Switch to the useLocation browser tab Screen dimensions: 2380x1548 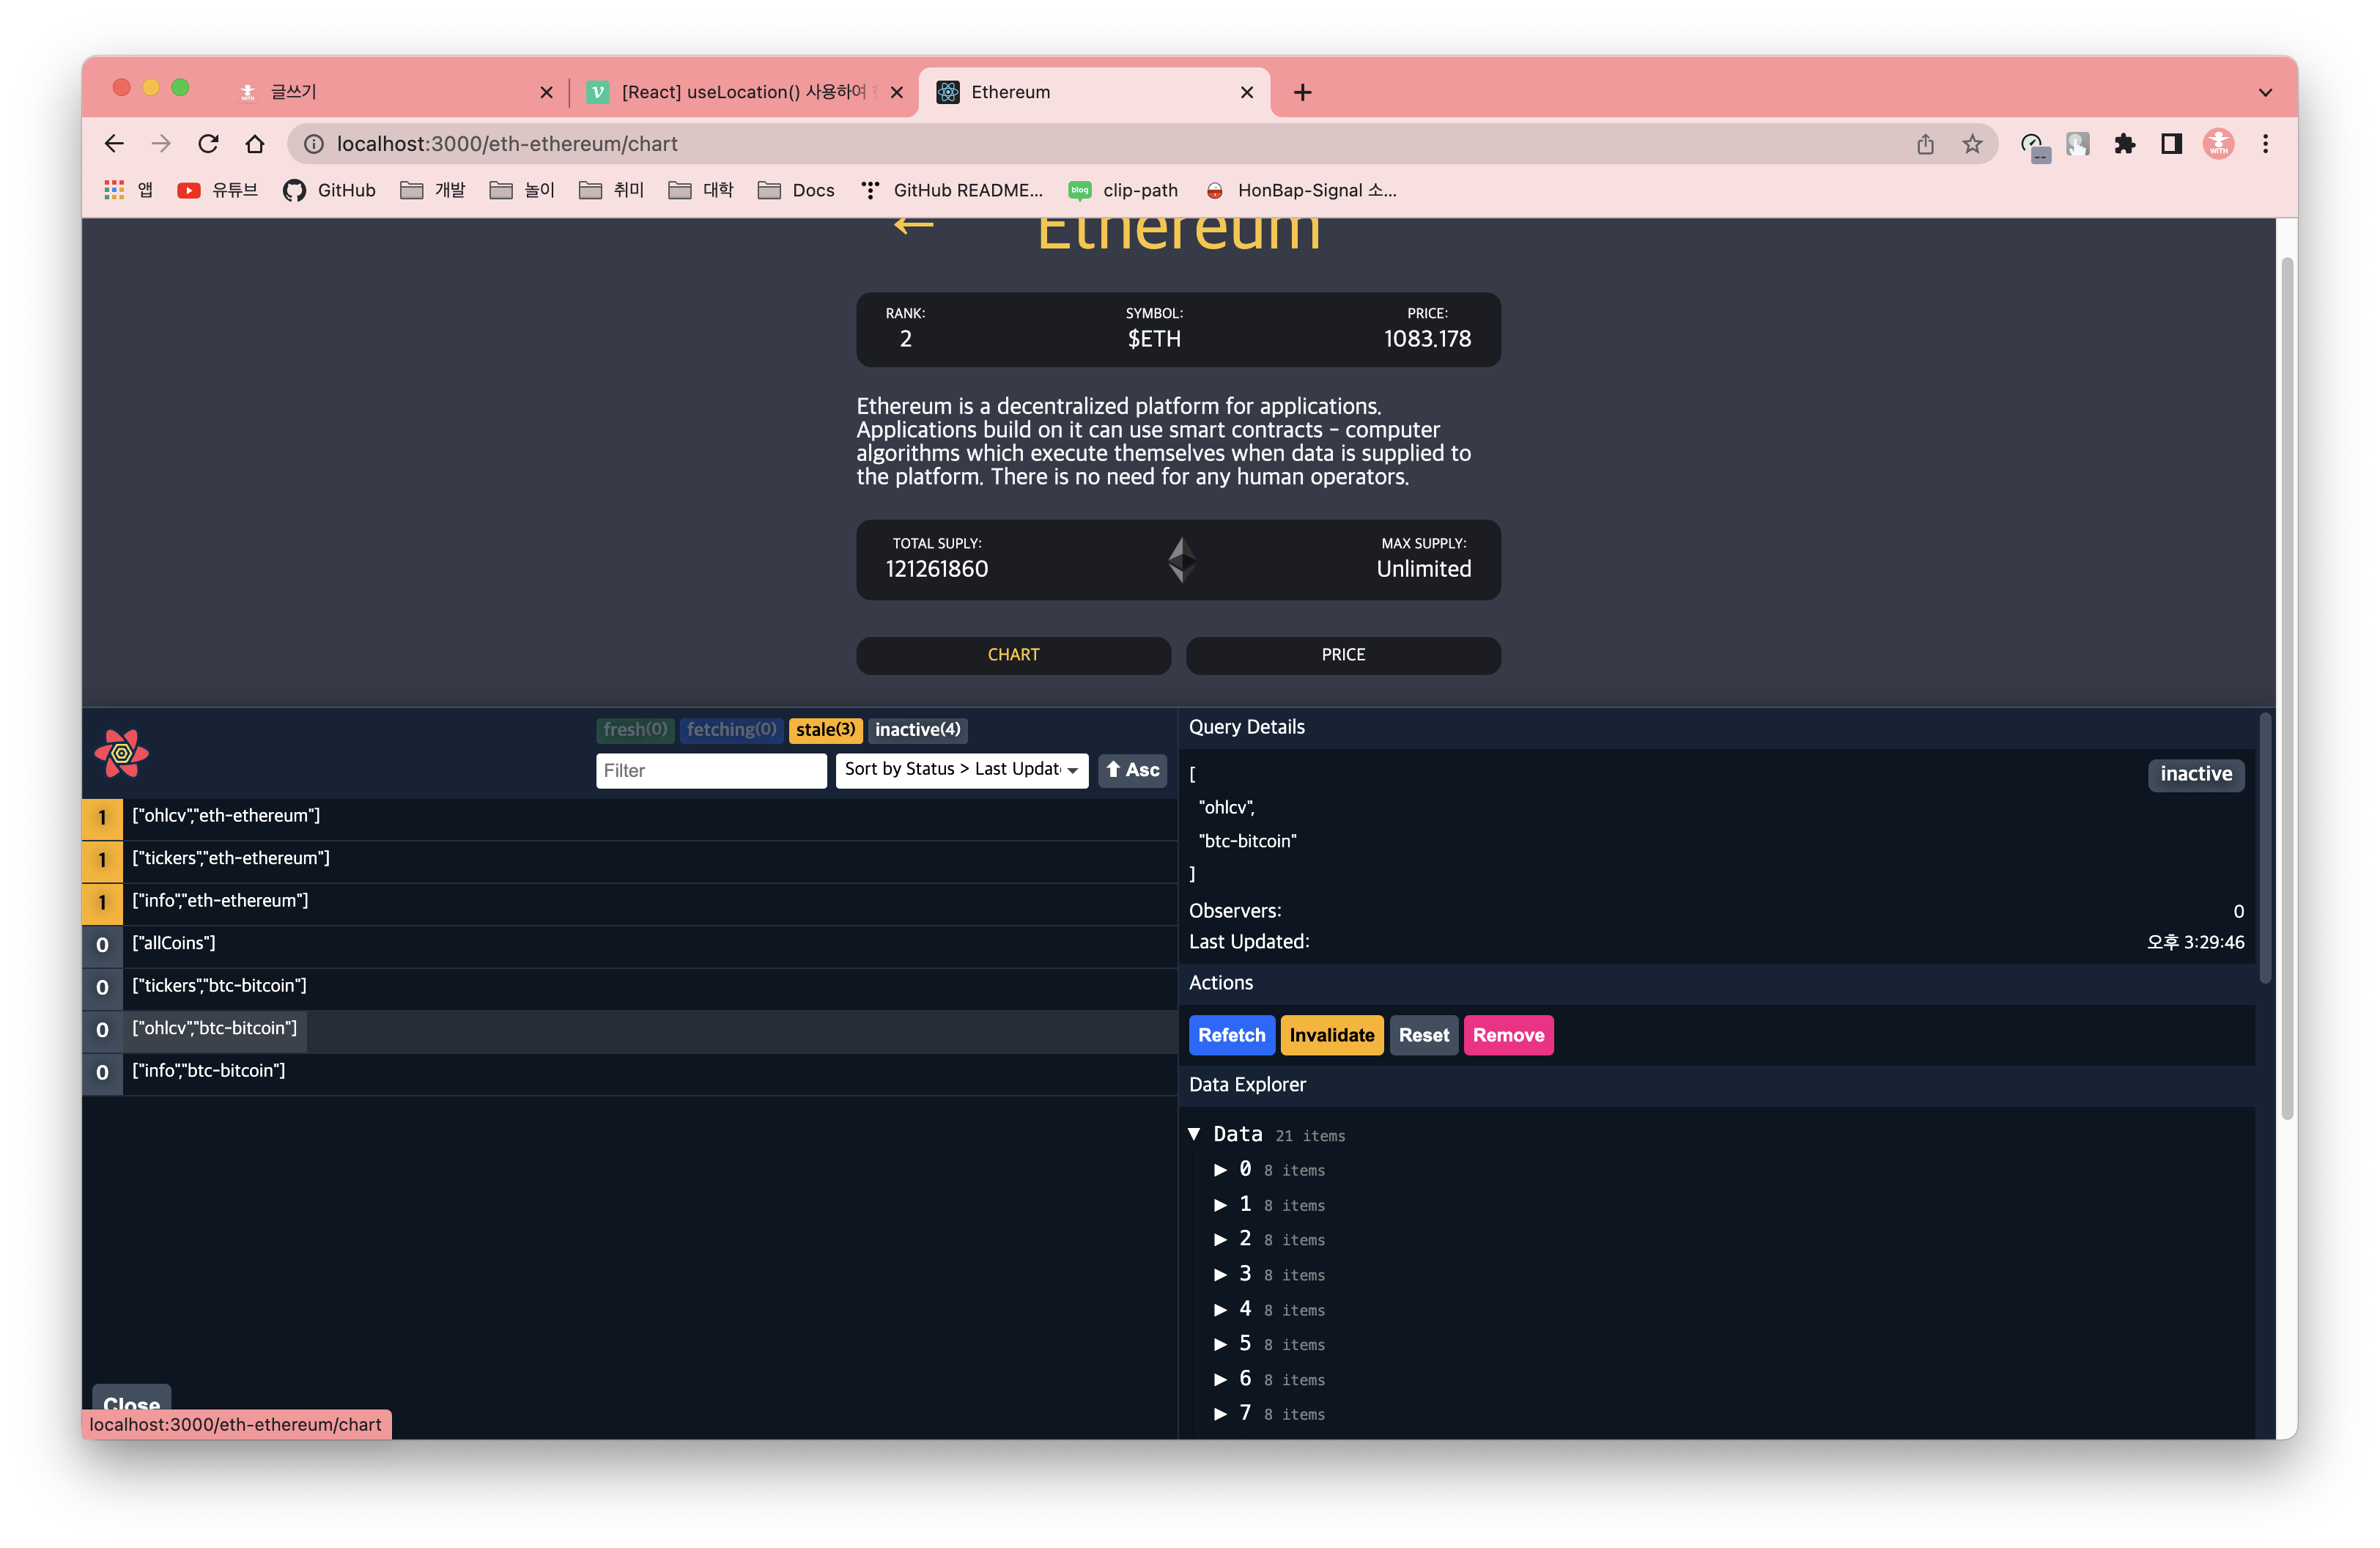tap(742, 92)
